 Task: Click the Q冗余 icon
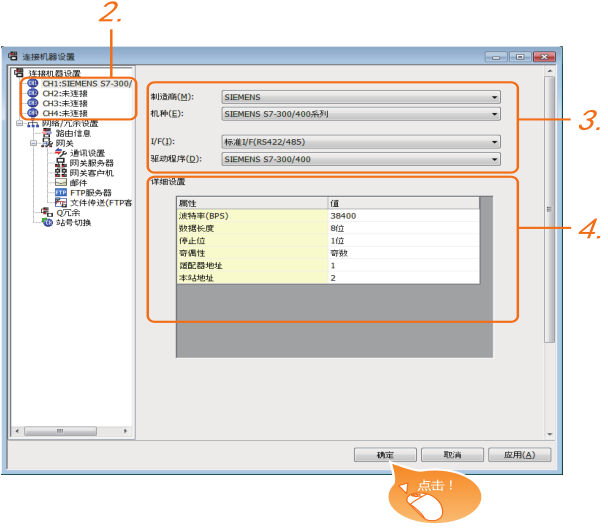point(47,212)
